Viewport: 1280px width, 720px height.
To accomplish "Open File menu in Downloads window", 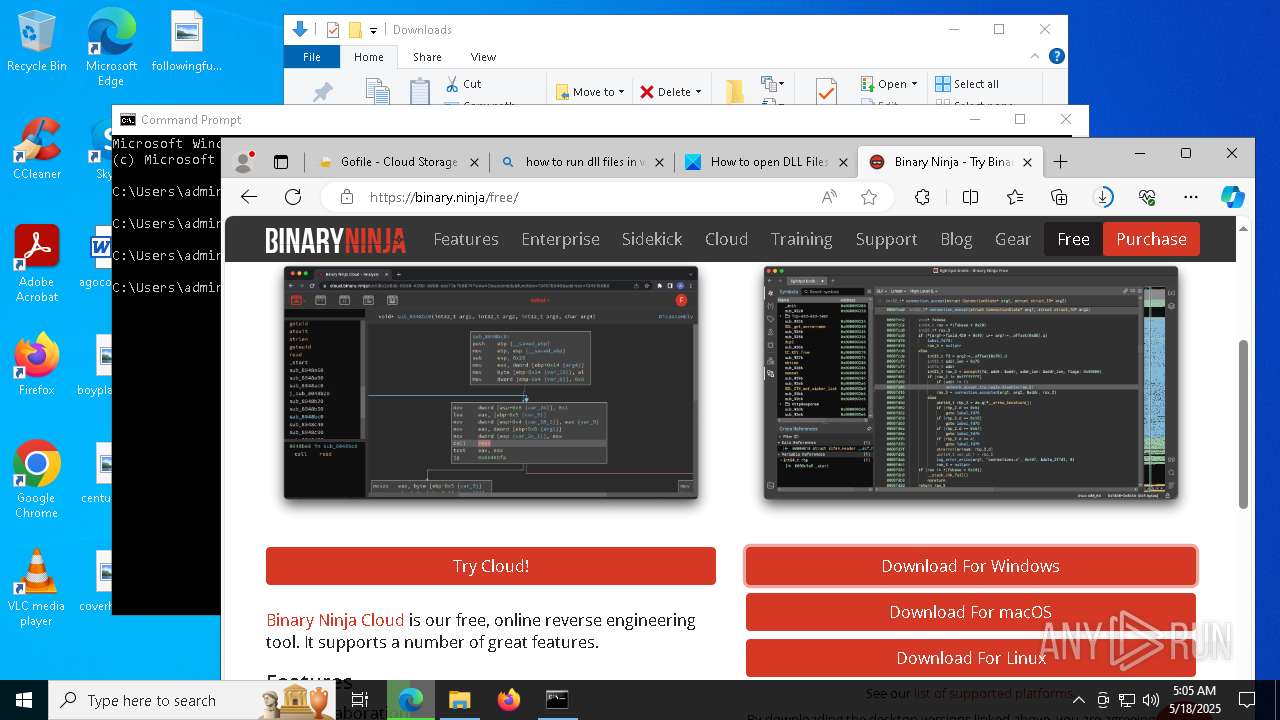I will [312, 57].
